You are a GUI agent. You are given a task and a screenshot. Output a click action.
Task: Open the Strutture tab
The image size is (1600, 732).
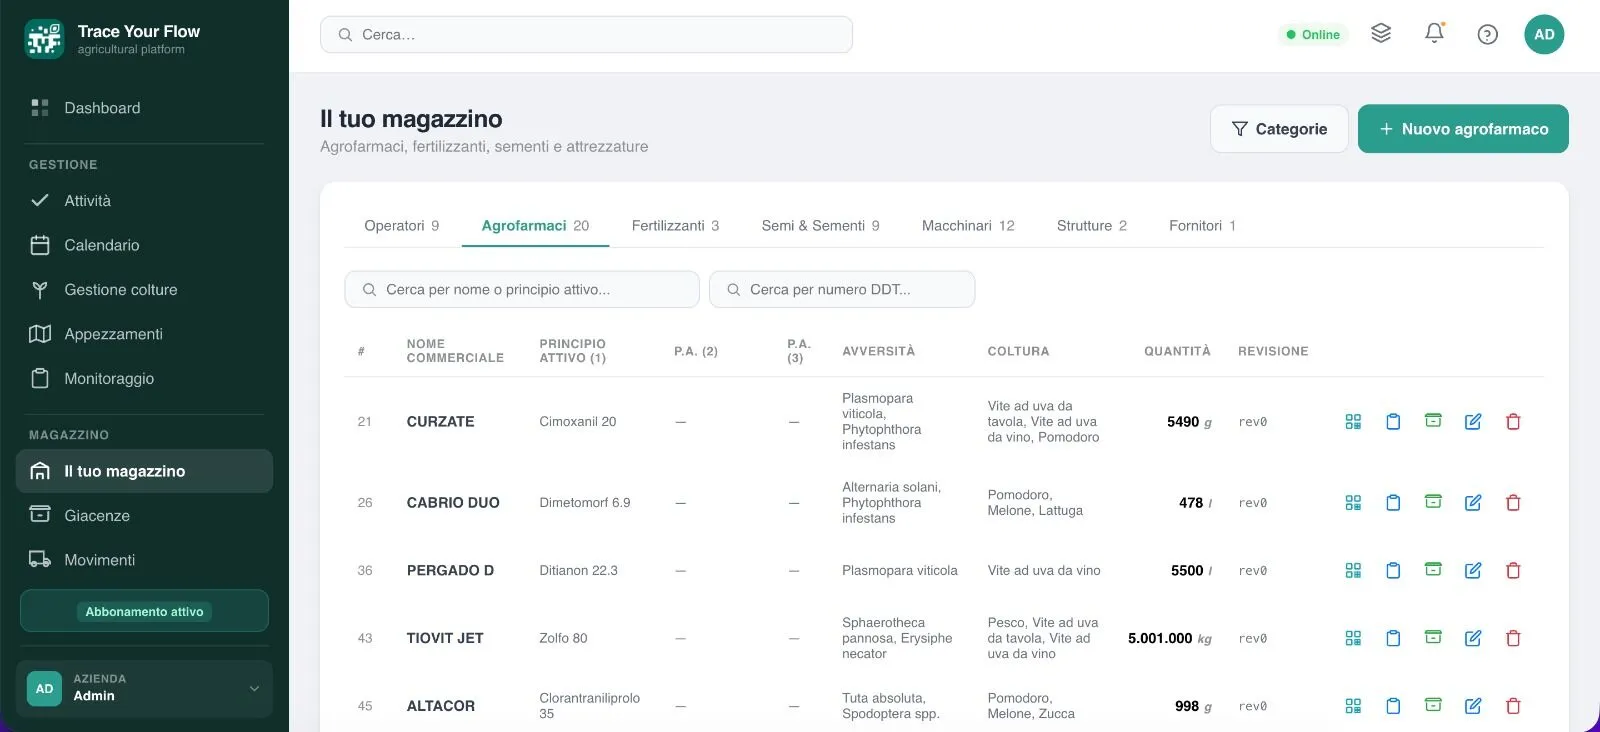pos(1091,226)
